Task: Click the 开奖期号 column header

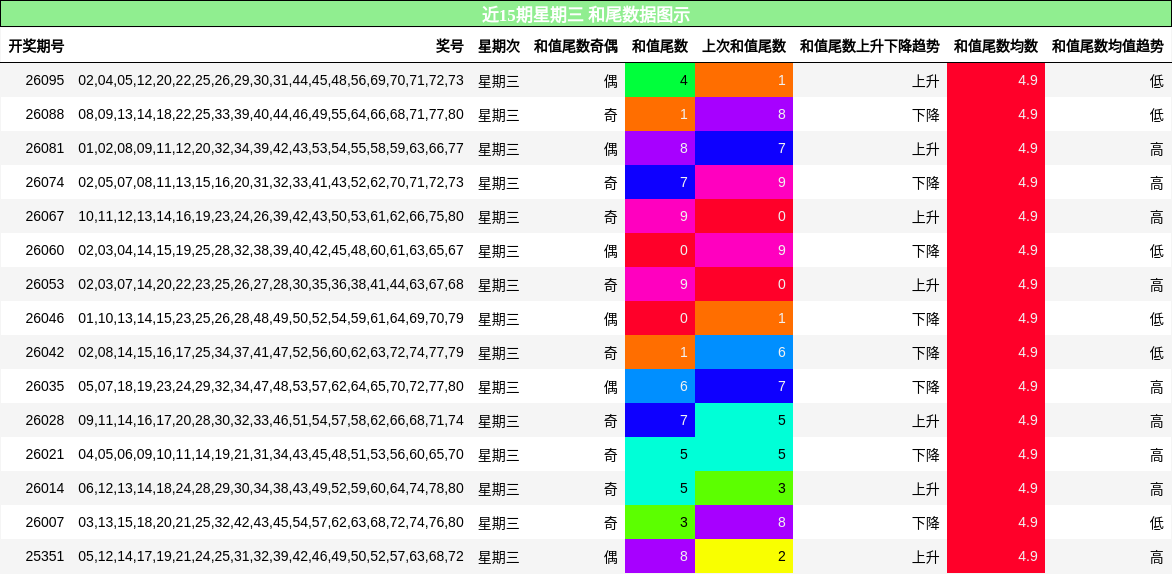Action: pos(37,46)
